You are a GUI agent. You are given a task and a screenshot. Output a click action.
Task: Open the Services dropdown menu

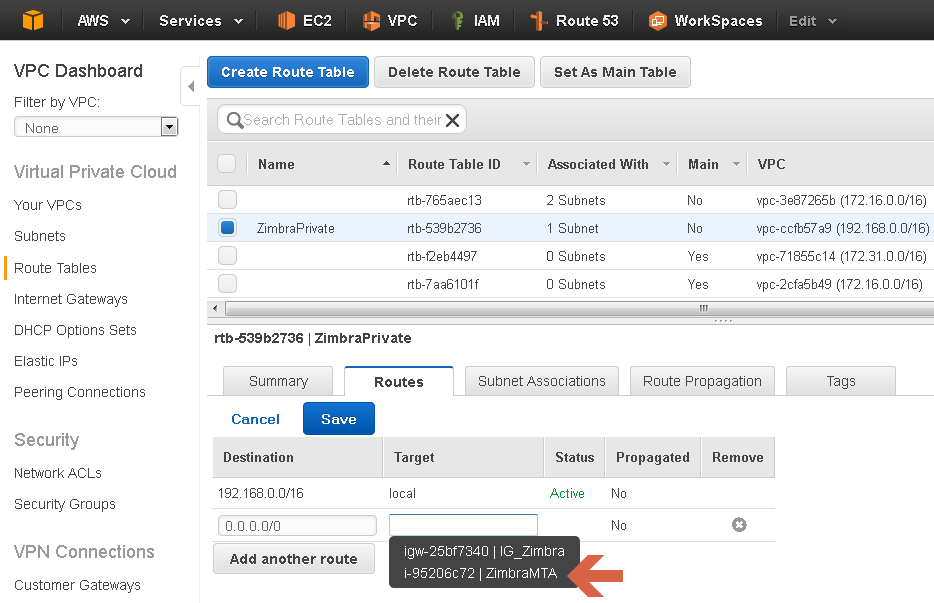tap(201, 21)
